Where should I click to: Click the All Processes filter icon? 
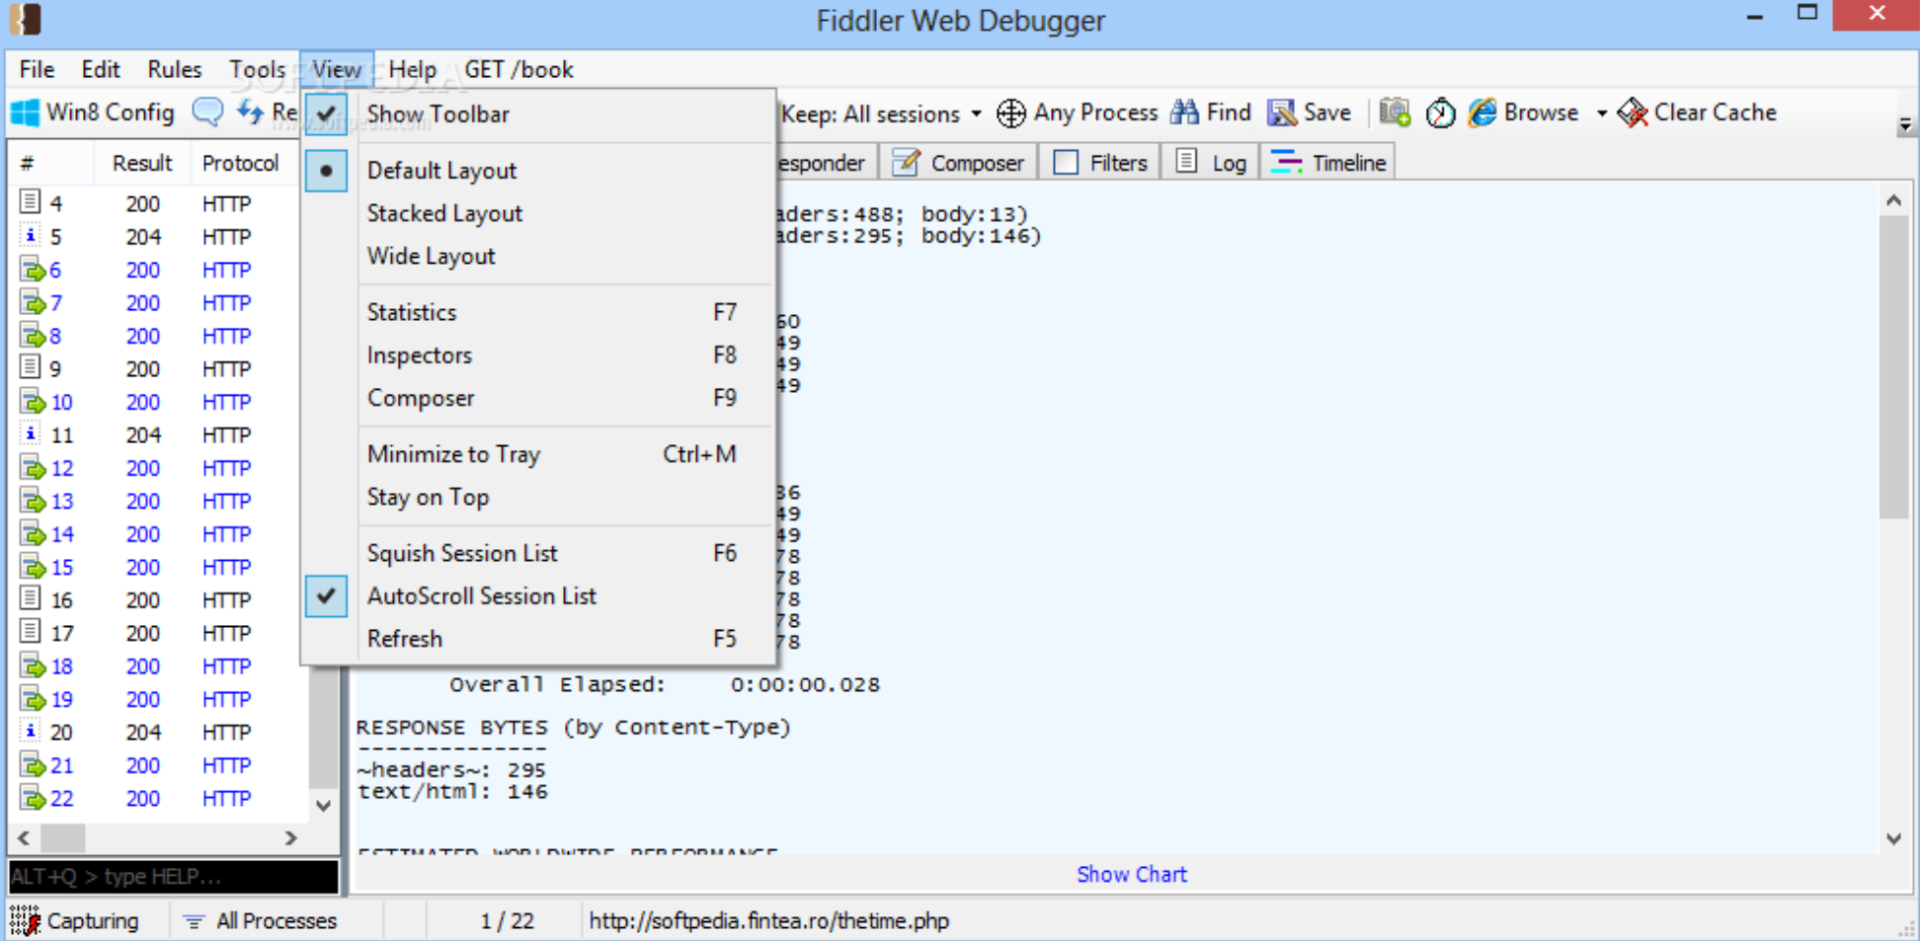tap(194, 921)
